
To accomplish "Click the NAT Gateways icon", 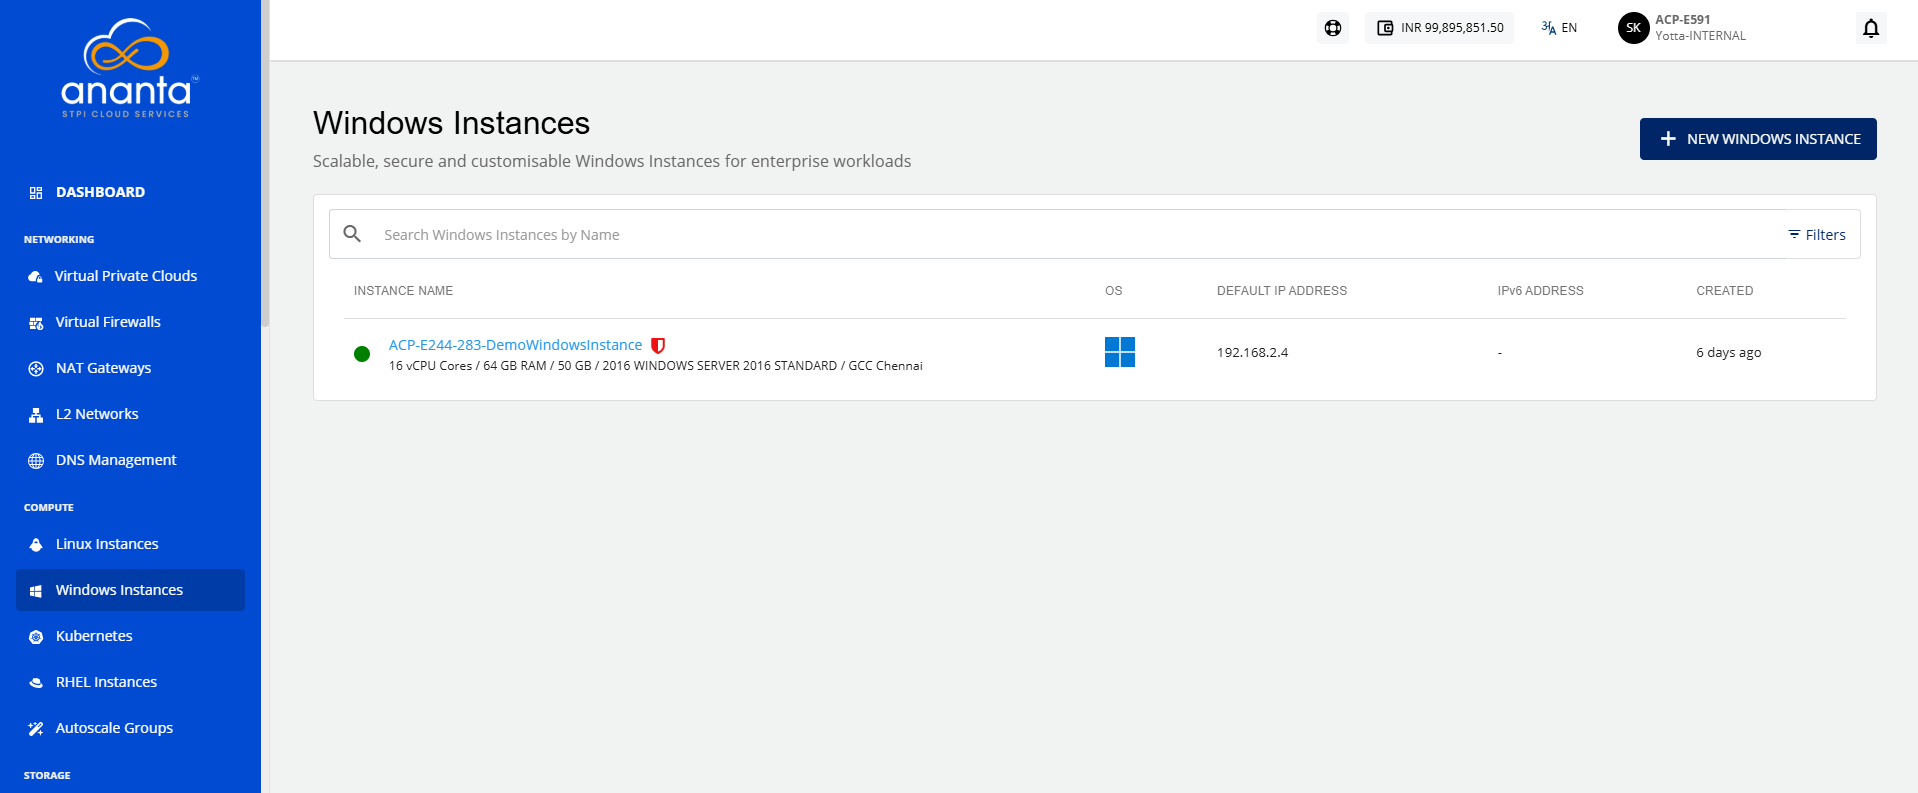I will [x=36, y=369].
